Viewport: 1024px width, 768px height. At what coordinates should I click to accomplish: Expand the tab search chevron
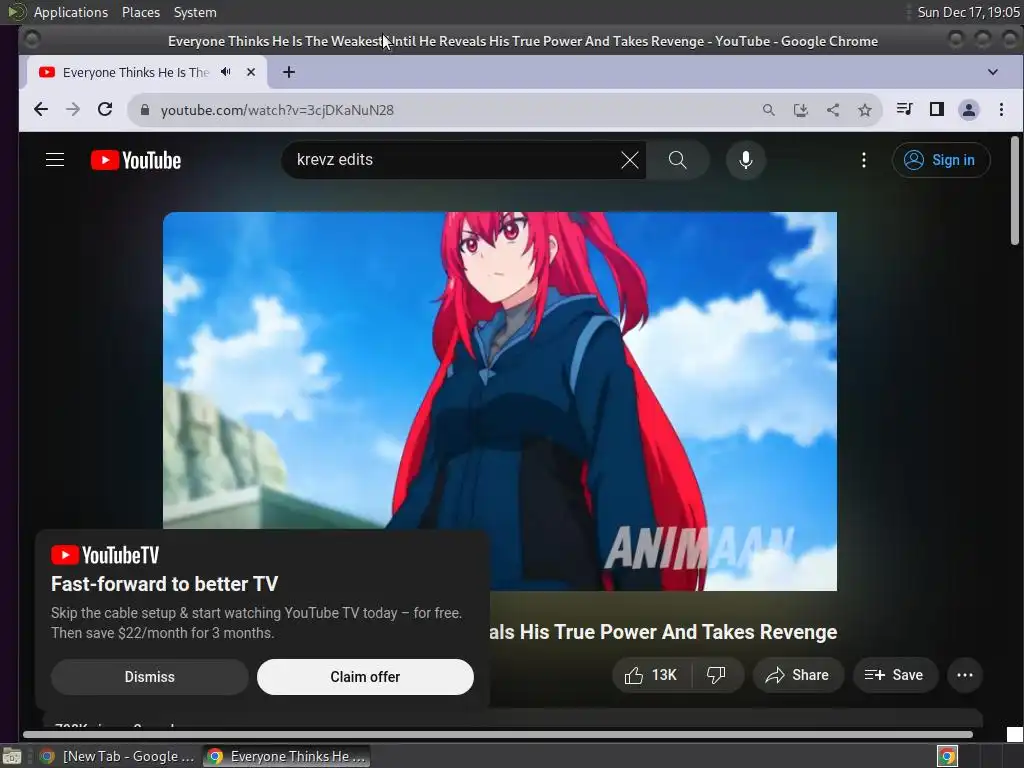coord(993,72)
